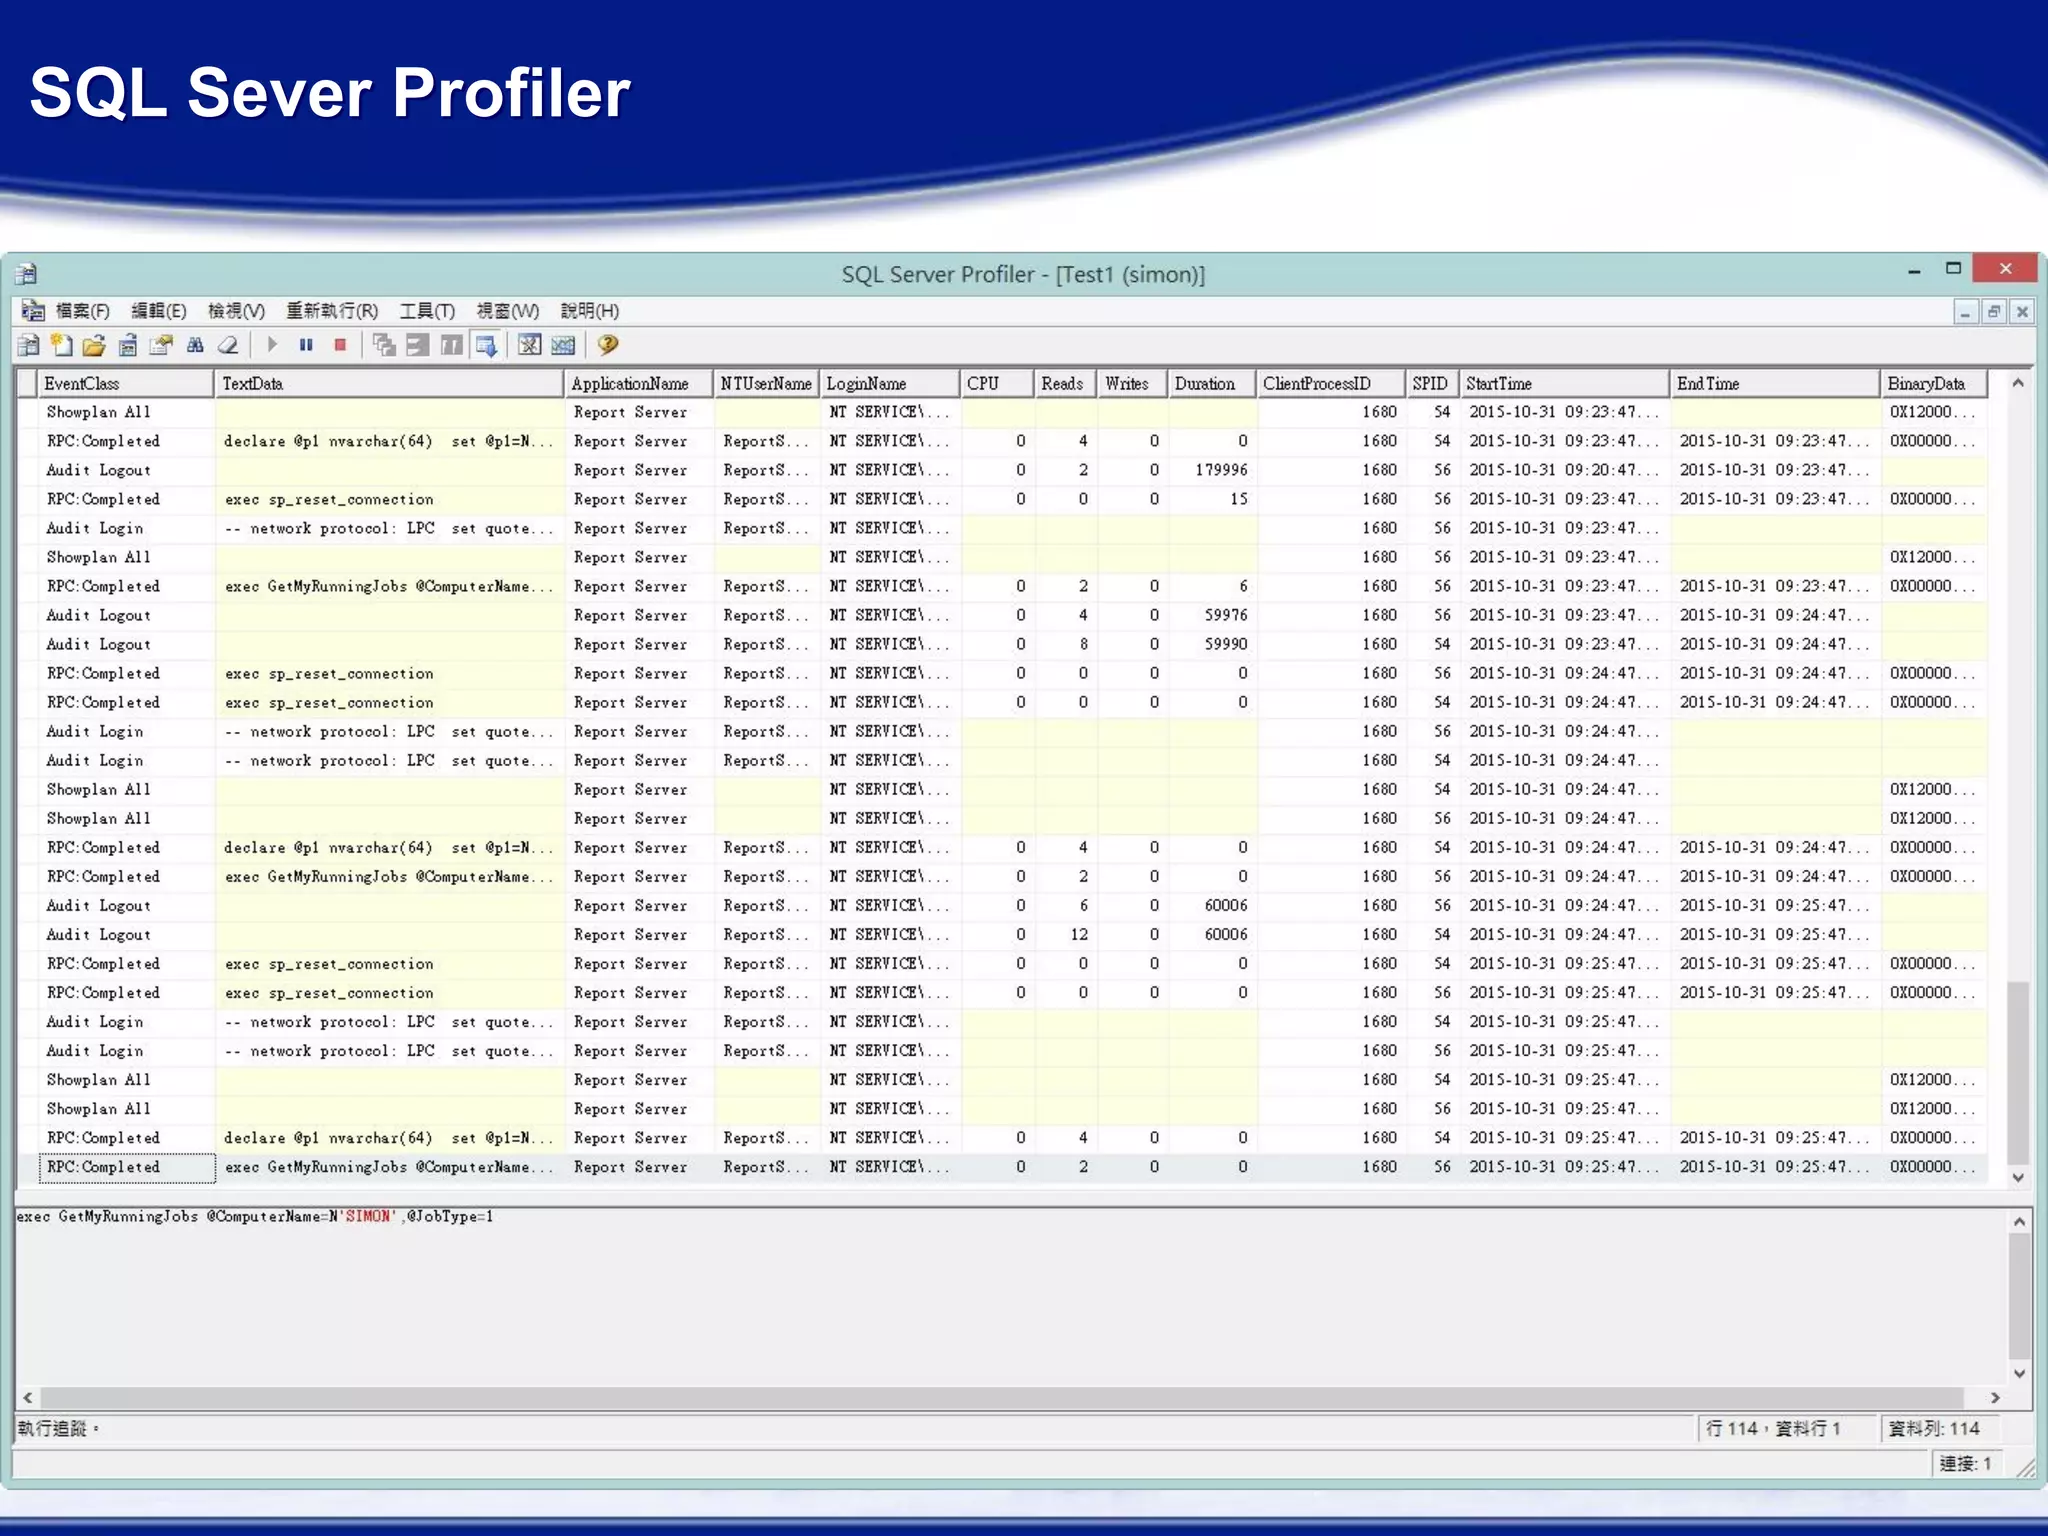Click the NTUserName column header
The image size is (2048, 1536).
(x=766, y=384)
